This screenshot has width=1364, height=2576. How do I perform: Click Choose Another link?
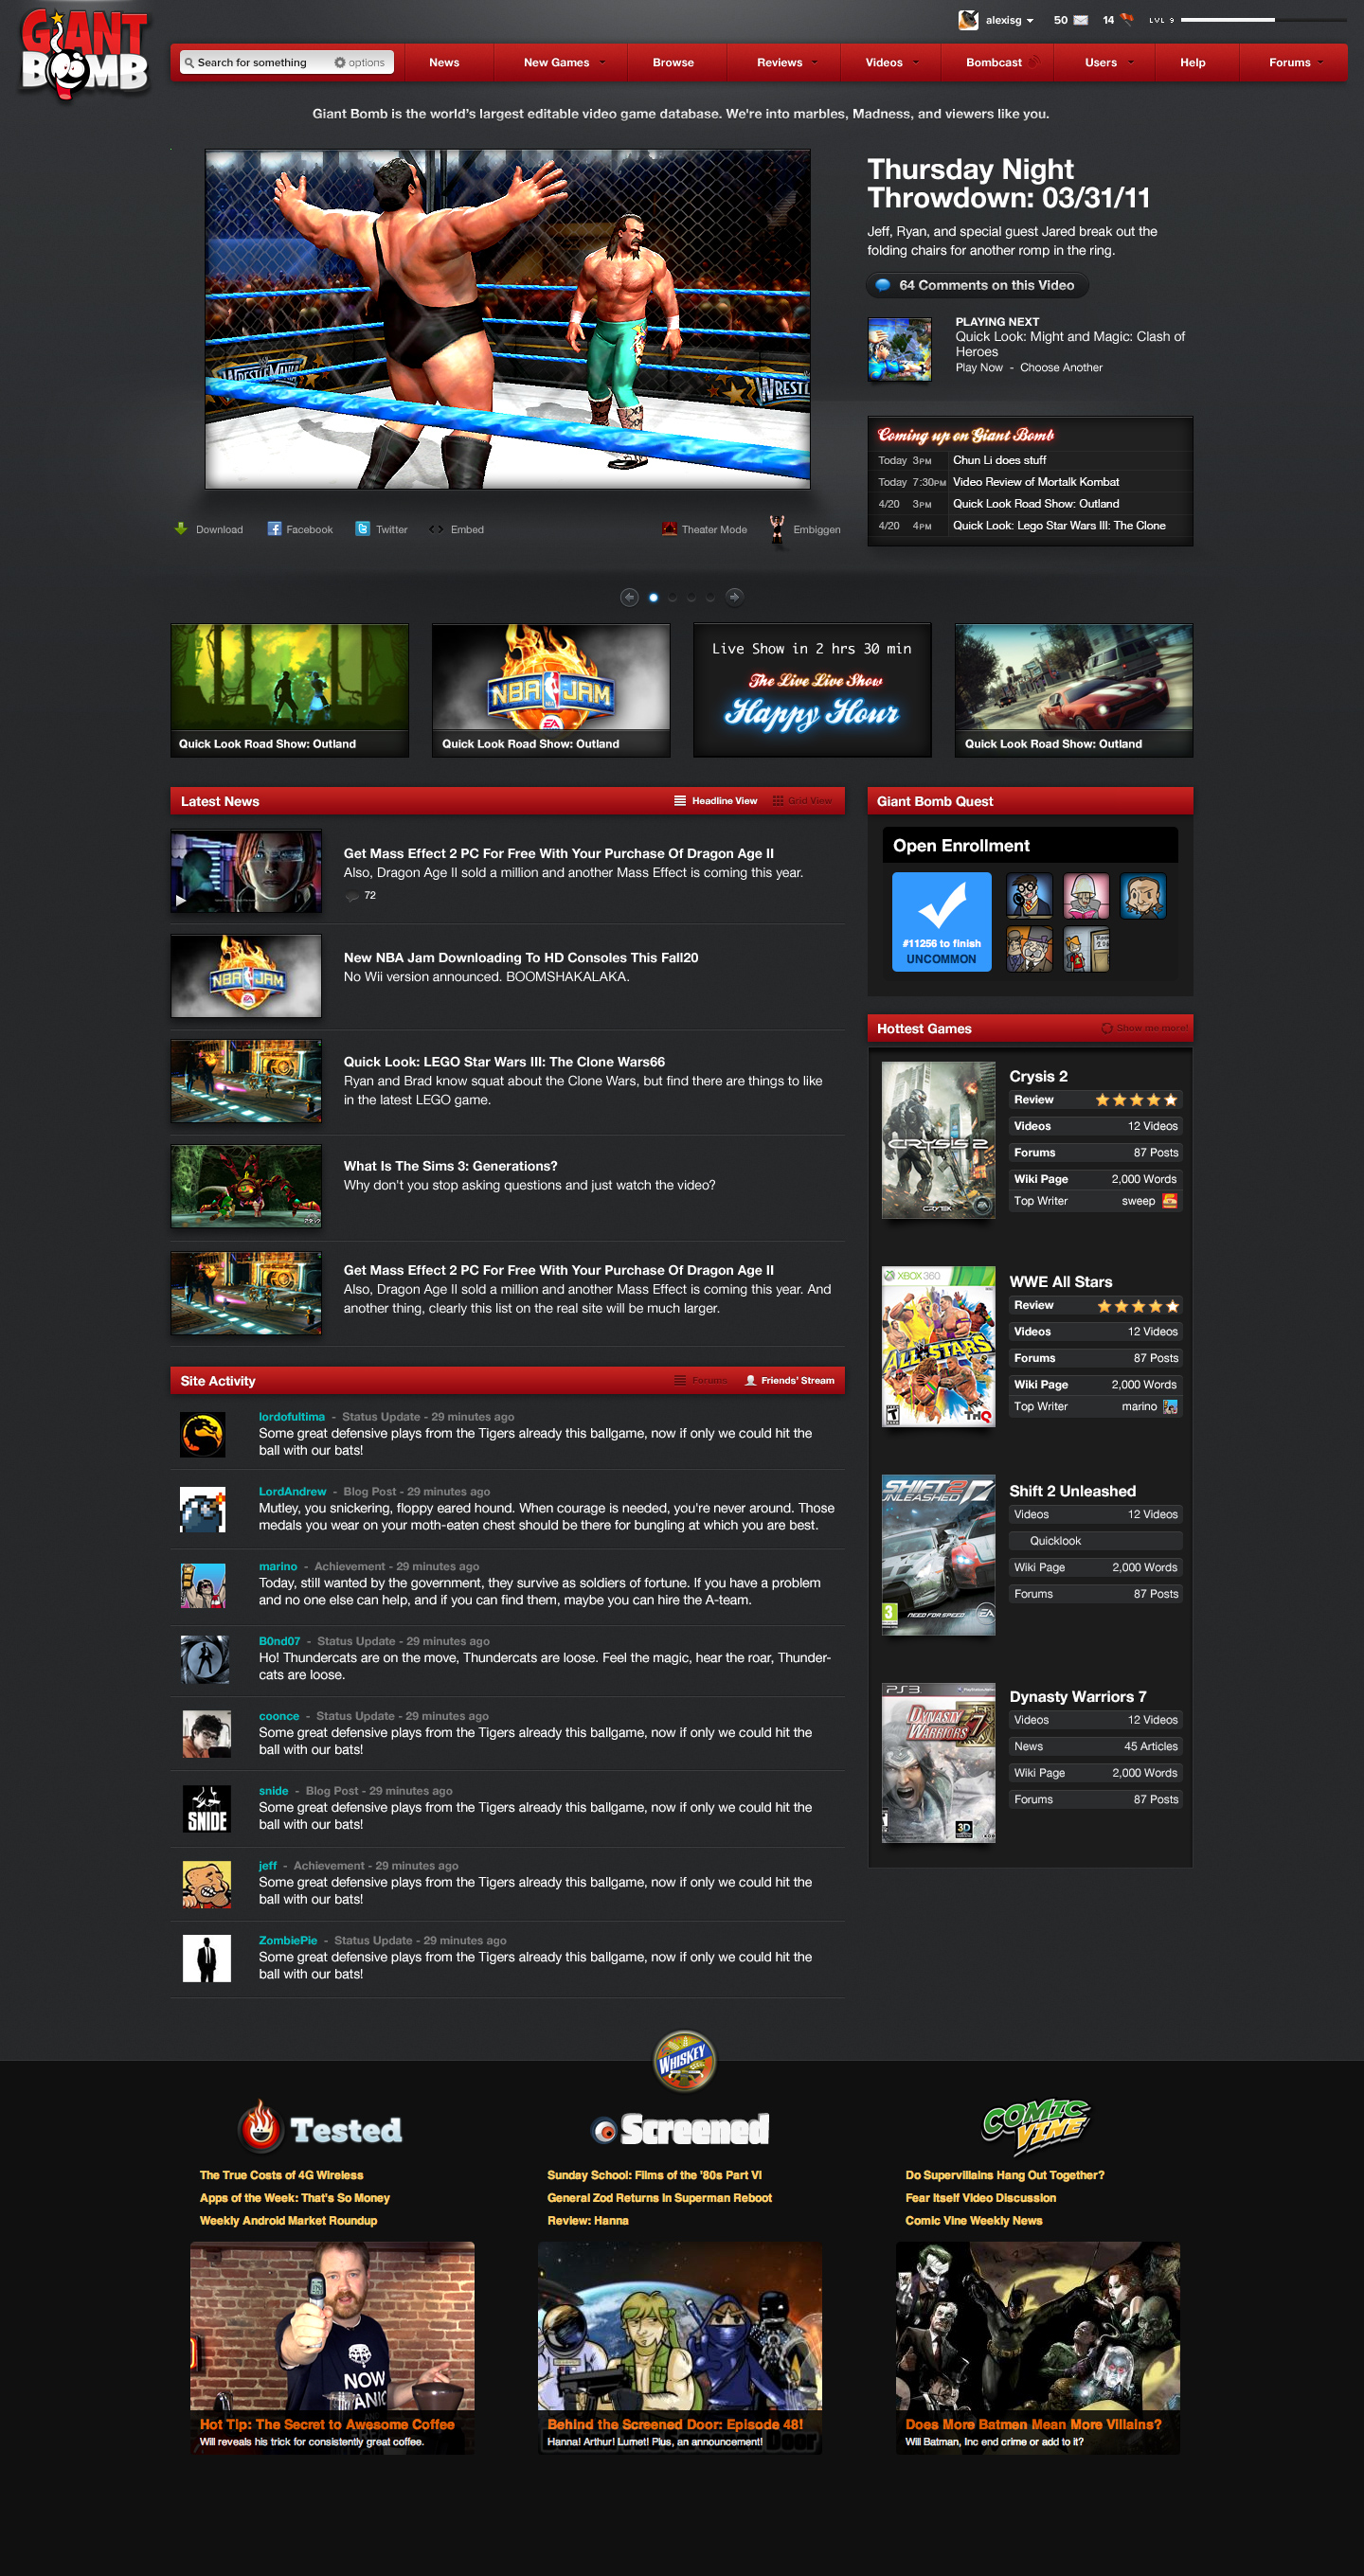[x=1061, y=368]
